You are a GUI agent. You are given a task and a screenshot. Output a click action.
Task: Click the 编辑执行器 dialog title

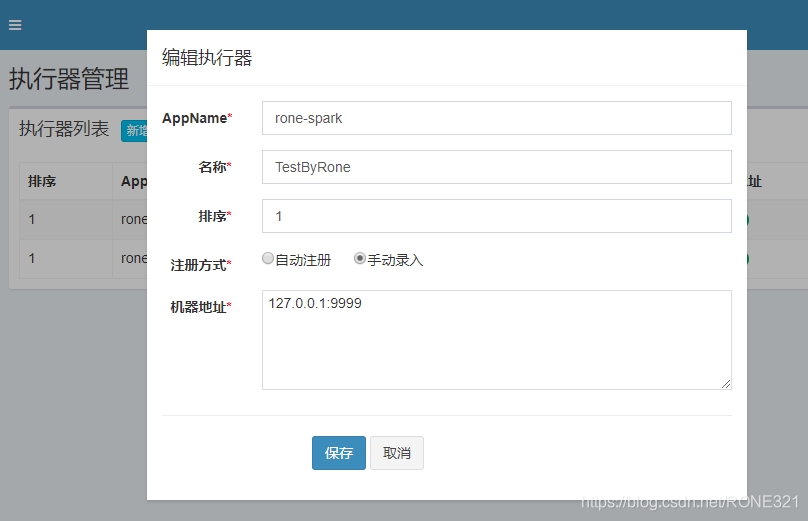[x=207, y=58]
